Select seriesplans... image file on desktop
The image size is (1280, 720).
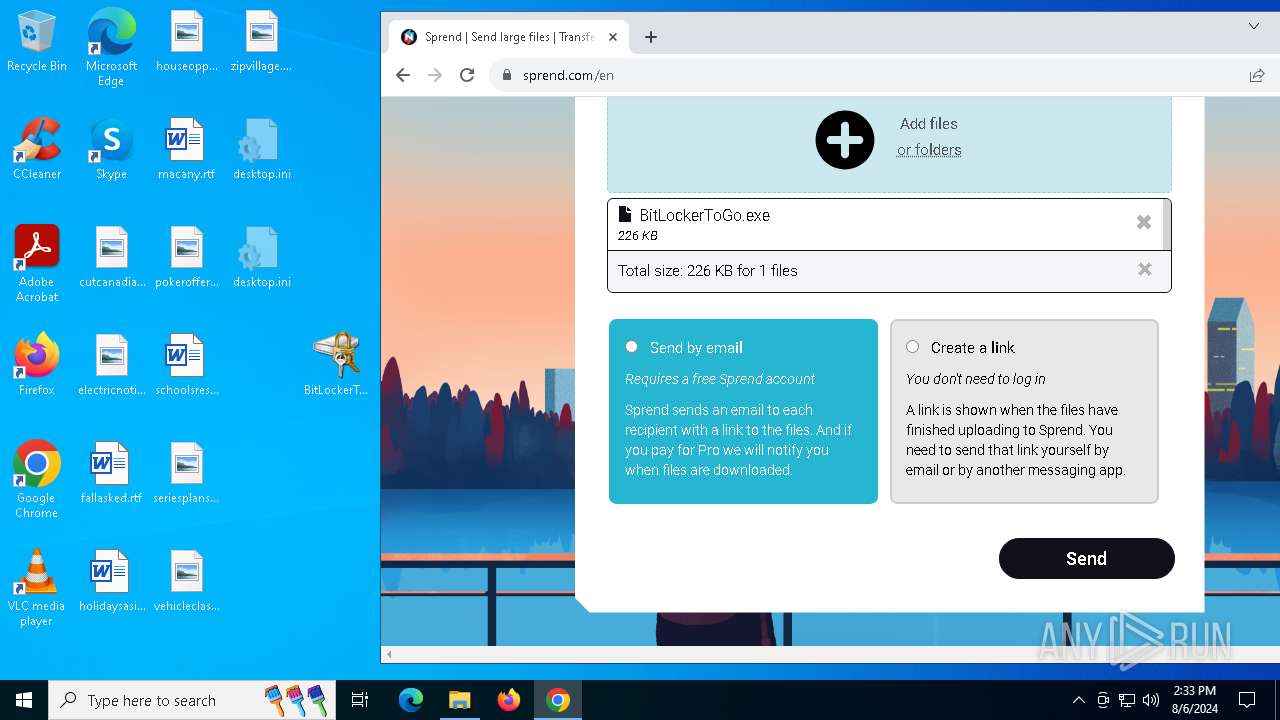pos(186,472)
